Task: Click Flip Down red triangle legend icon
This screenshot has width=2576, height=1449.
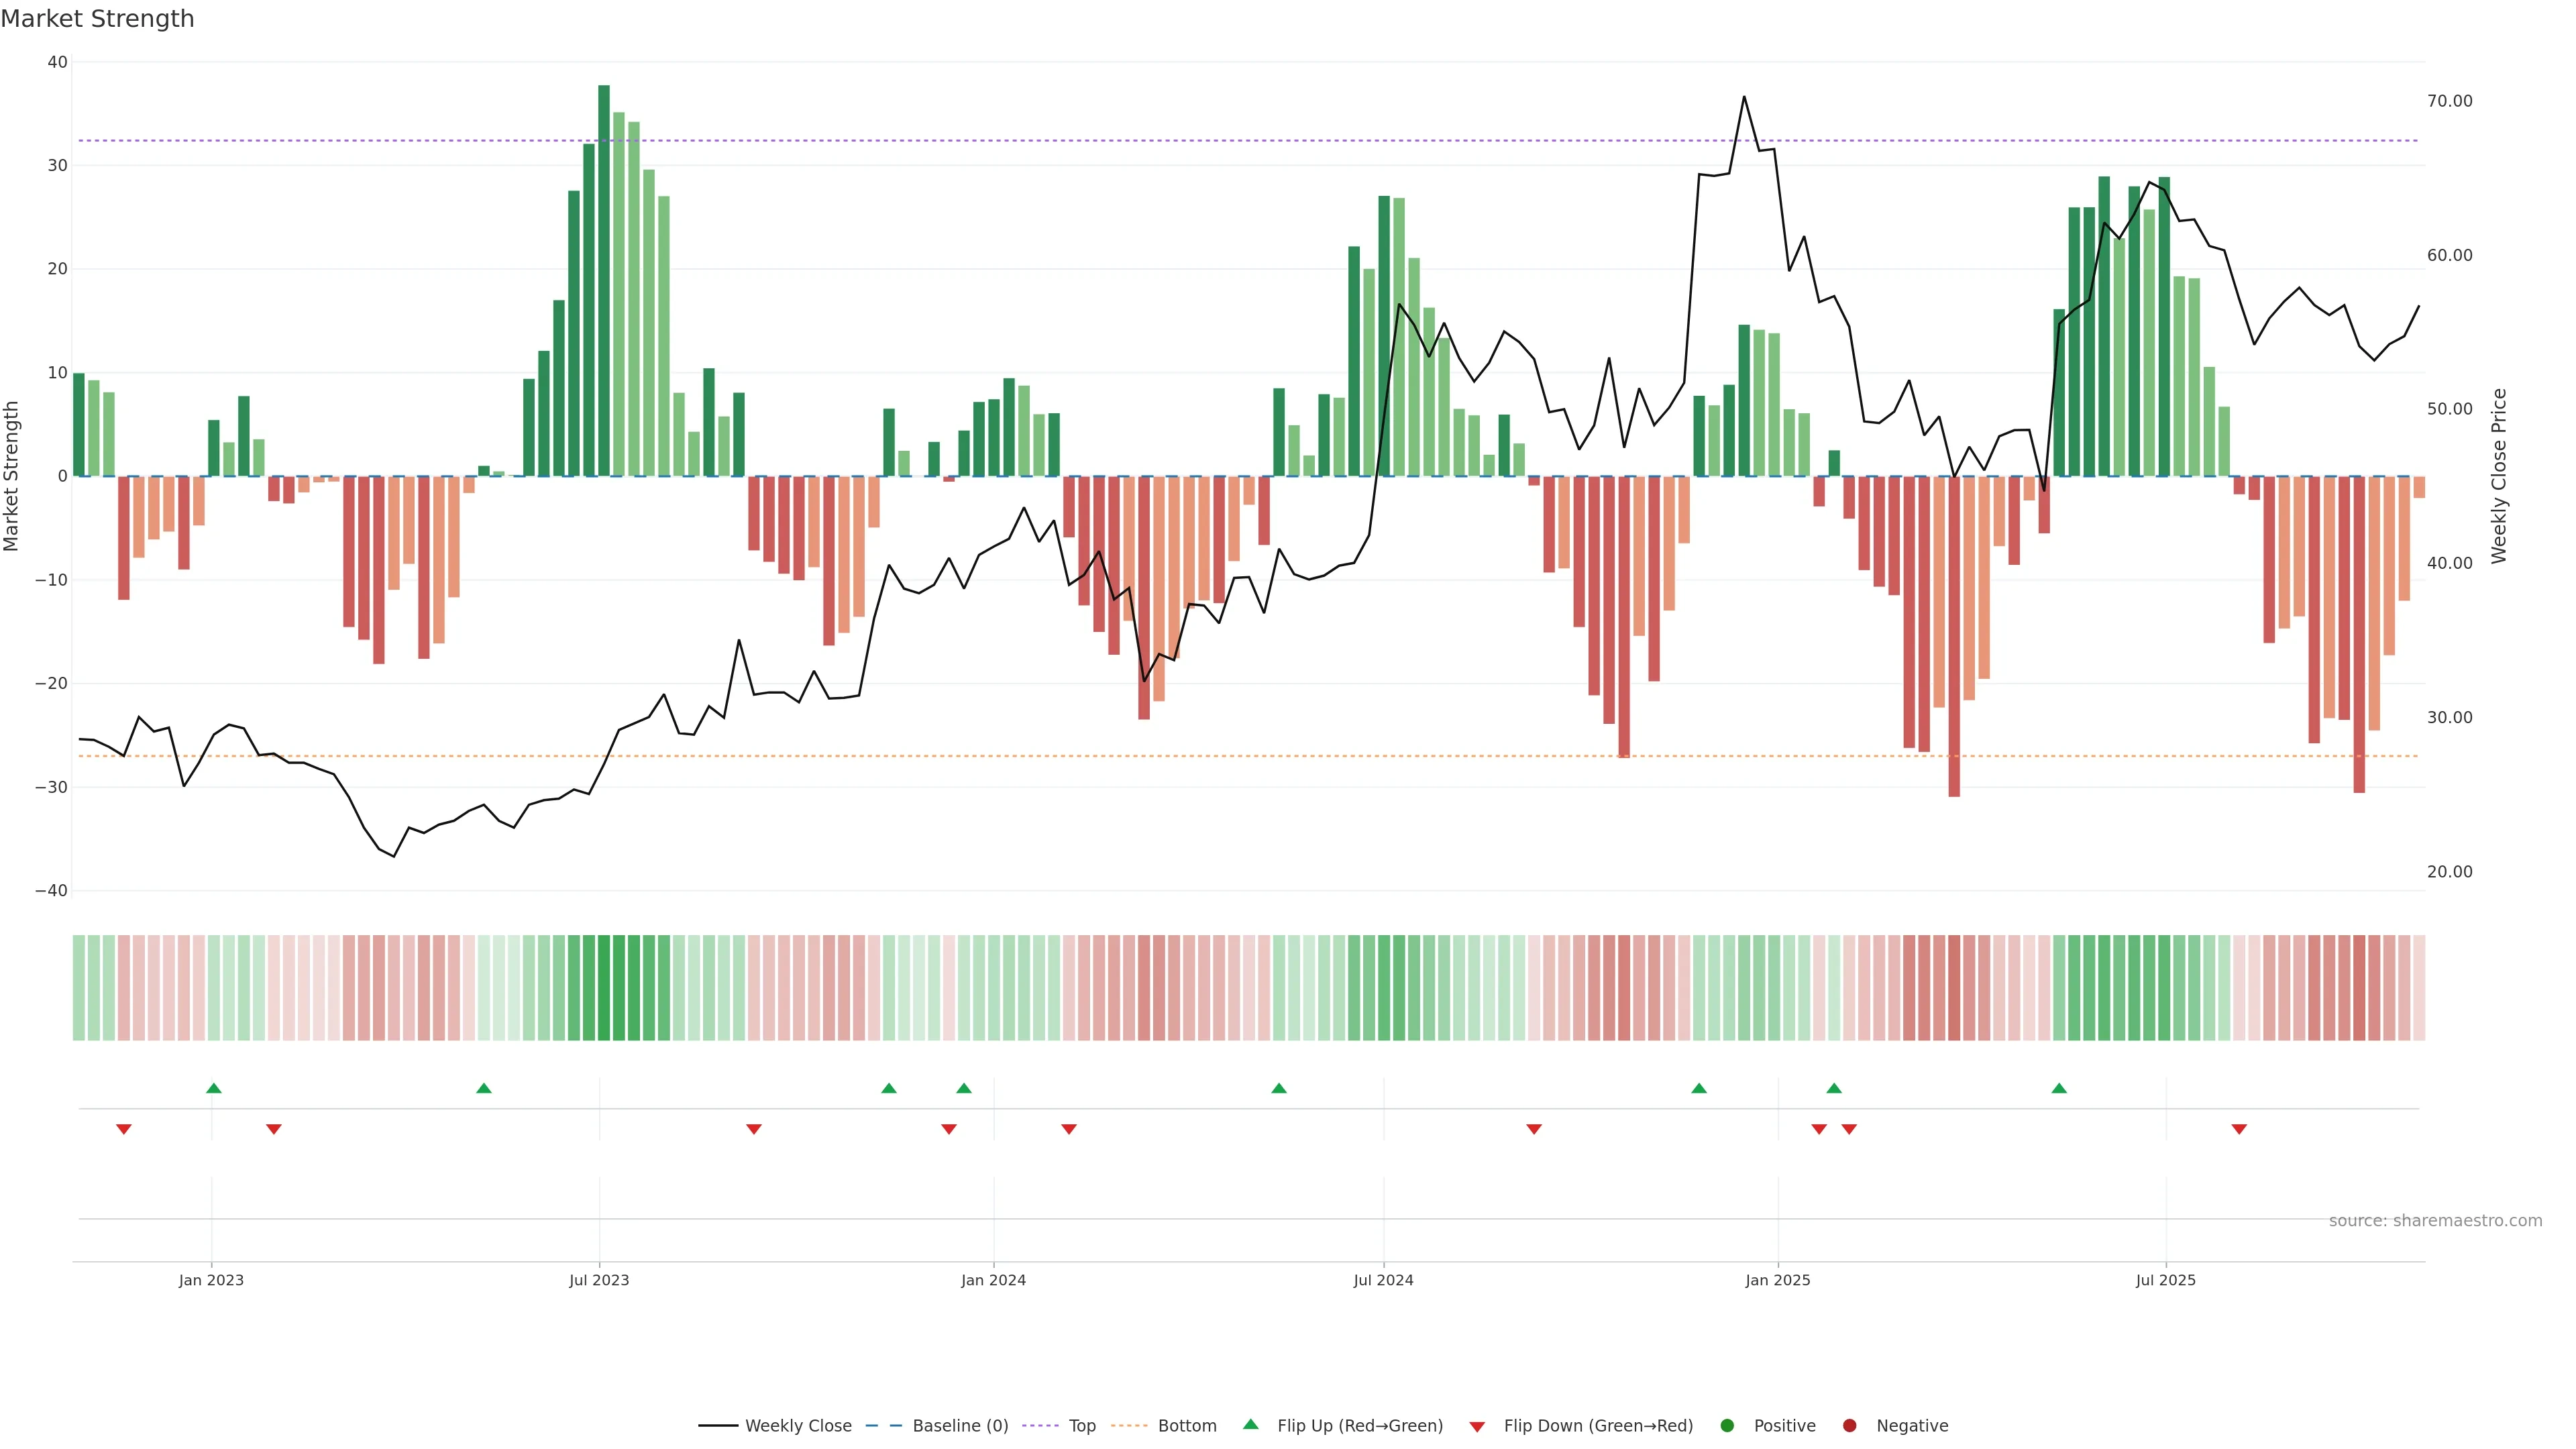Action: (x=1477, y=1427)
